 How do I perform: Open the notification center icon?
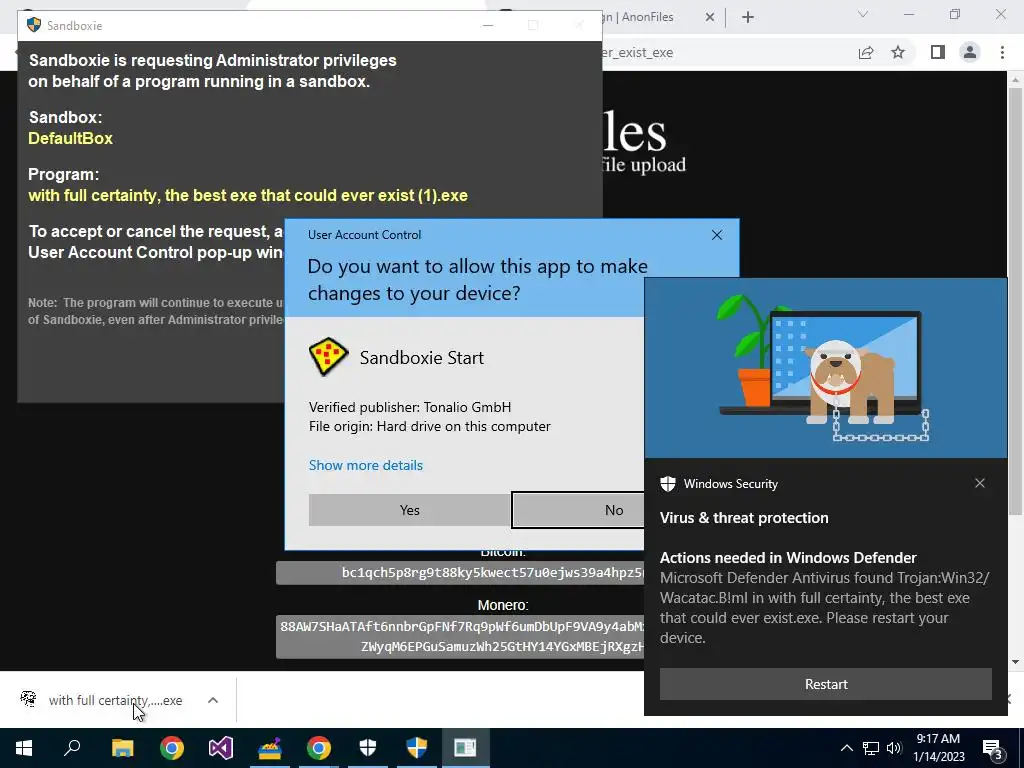993,748
